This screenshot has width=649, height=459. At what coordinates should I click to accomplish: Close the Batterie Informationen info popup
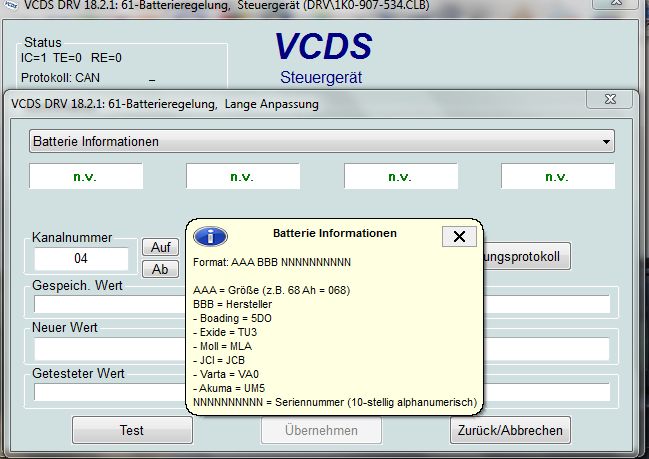459,236
